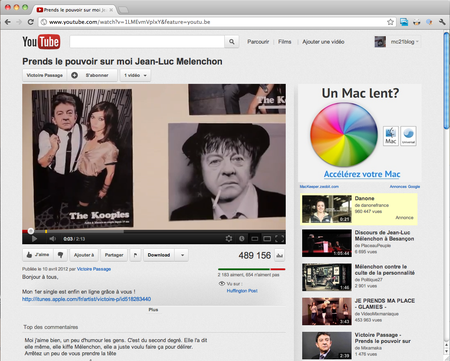Click Top des commentaires heading
Image resolution: width=450 pixels, height=361 pixels.
pyautogui.click(x=51, y=327)
